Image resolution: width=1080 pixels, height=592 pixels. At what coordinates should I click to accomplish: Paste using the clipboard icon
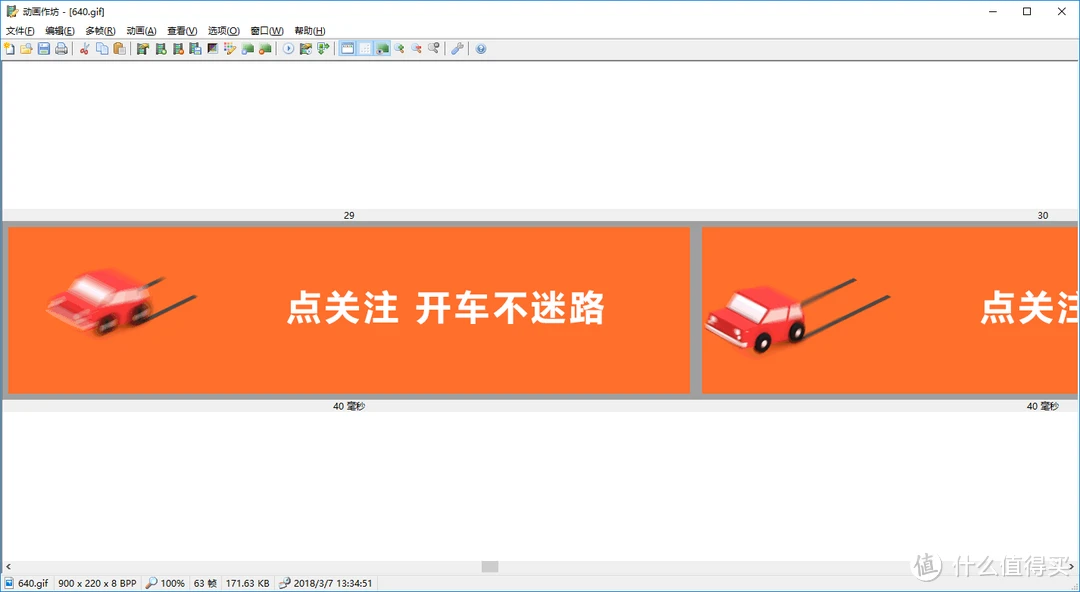[x=119, y=49]
